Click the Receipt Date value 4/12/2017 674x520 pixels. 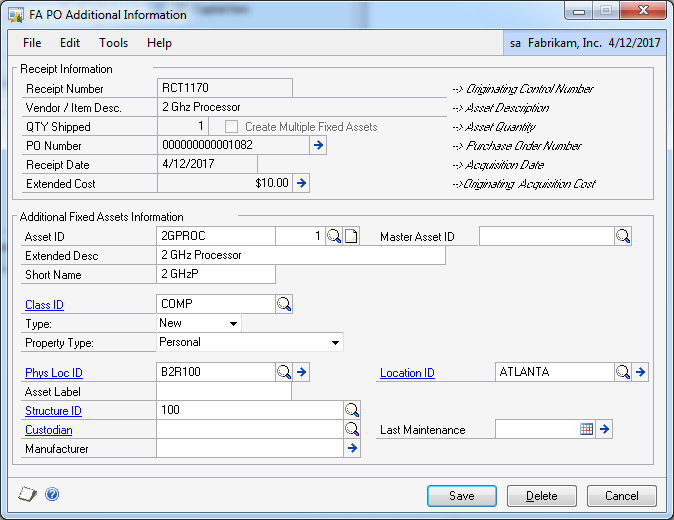click(208, 164)
